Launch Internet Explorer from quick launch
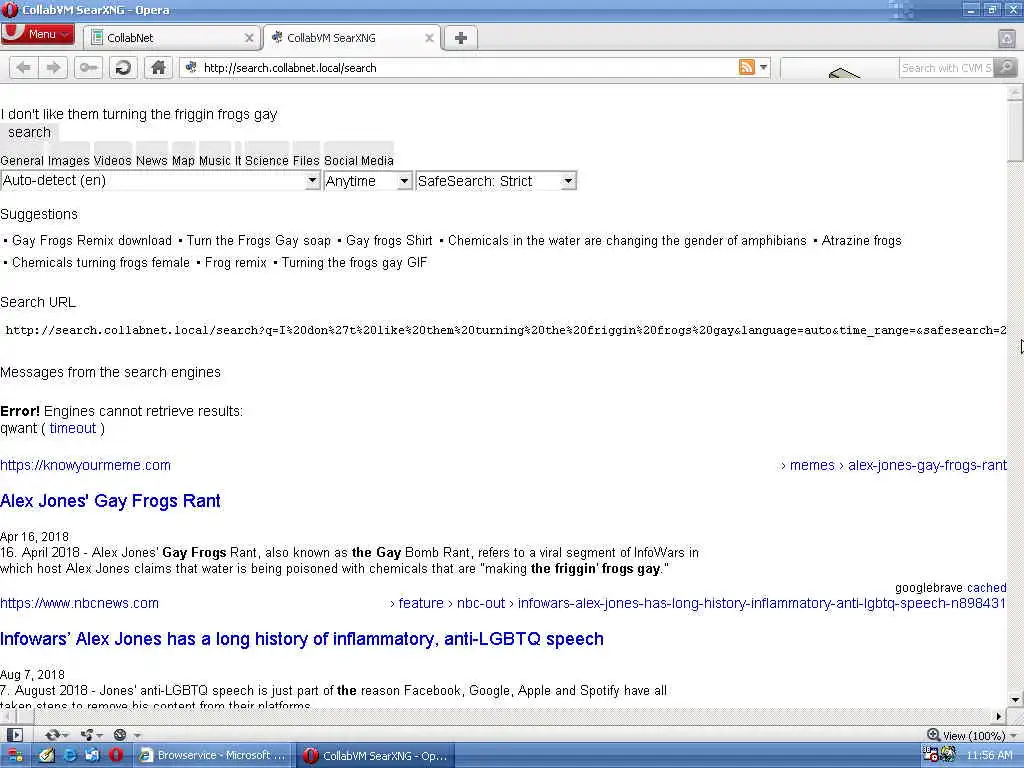The width and height of the screenshot is (1024, 768). coord(69,756)
